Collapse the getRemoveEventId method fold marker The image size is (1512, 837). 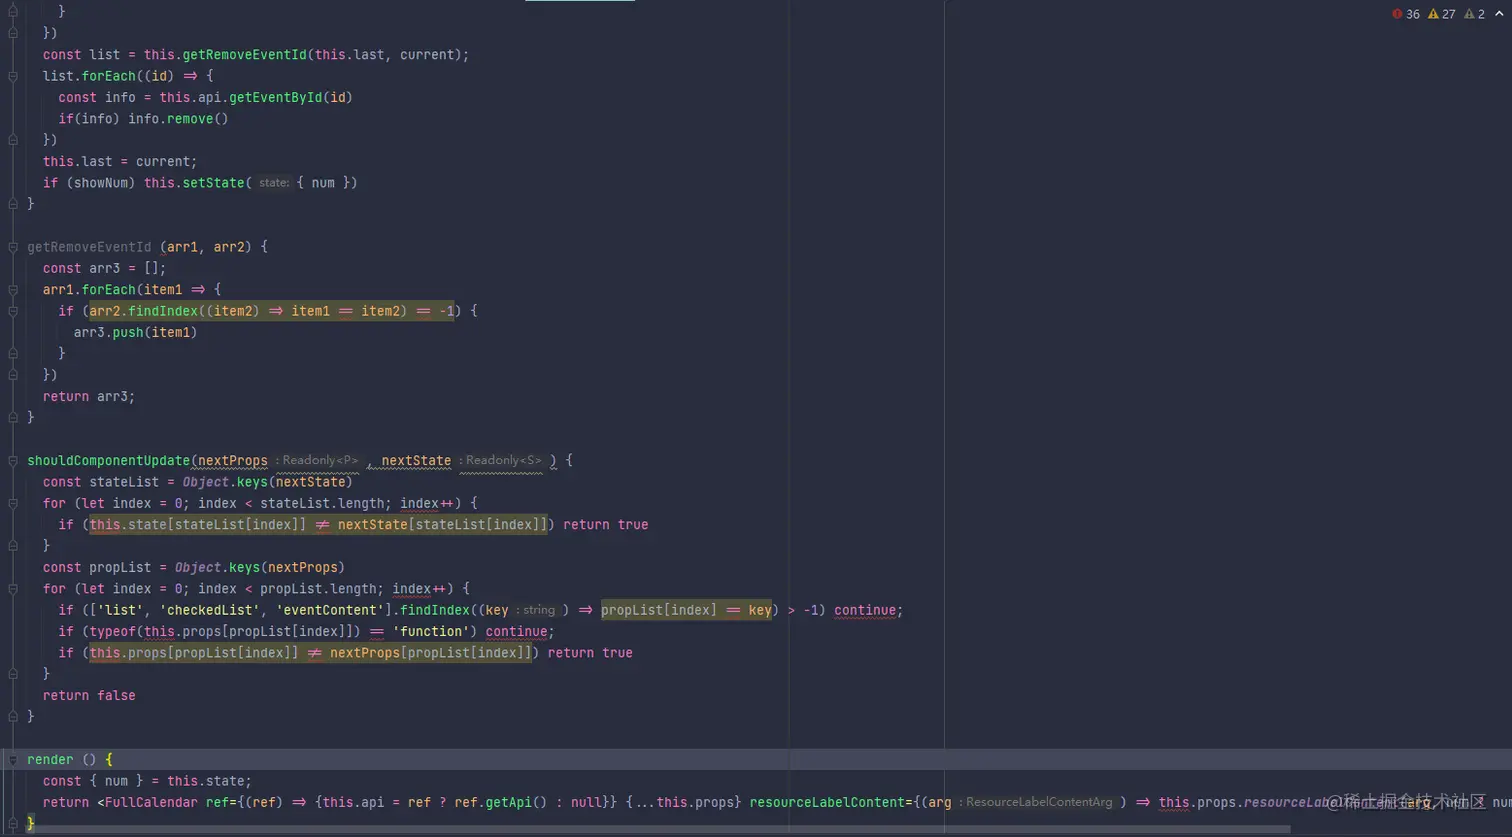[13, 247]
